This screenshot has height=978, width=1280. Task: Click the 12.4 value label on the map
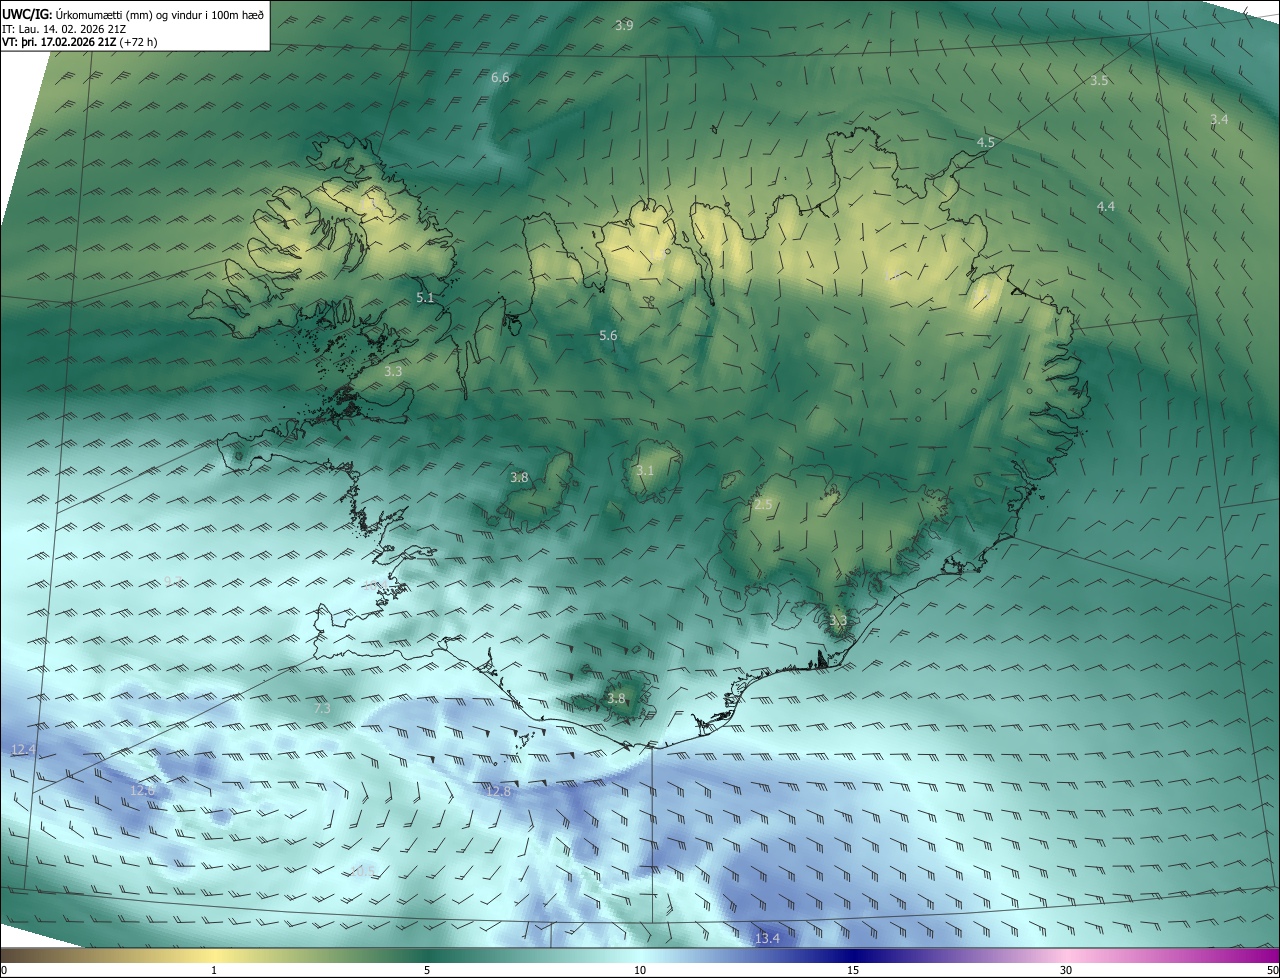tap(23, 749)
